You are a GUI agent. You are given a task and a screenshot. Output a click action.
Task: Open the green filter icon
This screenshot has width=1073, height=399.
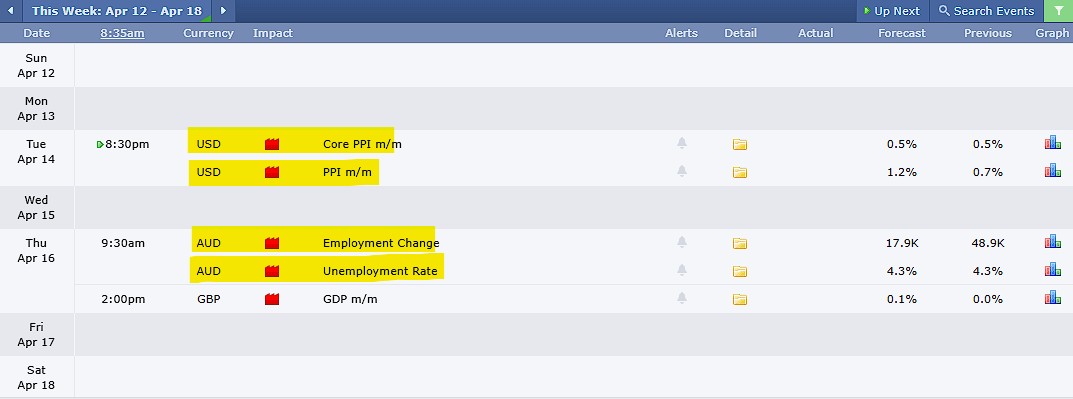coord(1059,11)
